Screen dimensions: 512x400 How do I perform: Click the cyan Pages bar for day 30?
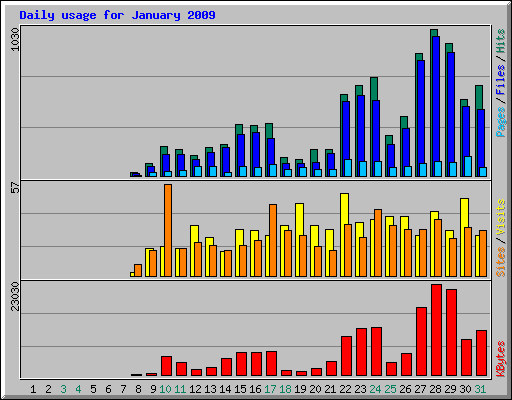(468, 166)
